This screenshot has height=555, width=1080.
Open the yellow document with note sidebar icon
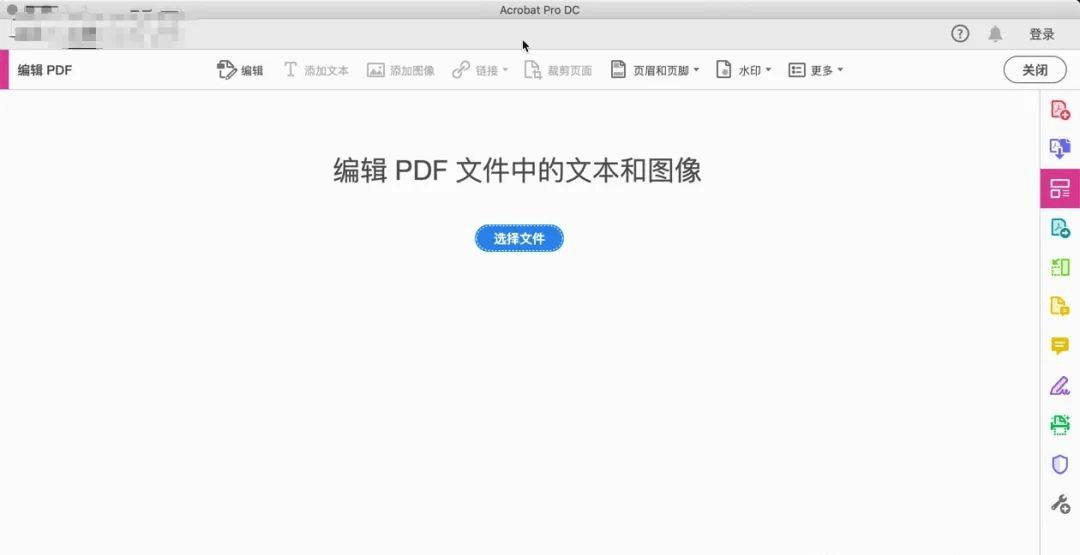[x=1060, y=306]
